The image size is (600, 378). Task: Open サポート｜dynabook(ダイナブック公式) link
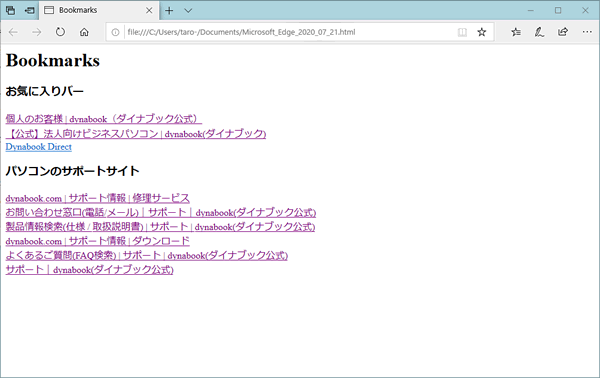[x=90, y=270]
